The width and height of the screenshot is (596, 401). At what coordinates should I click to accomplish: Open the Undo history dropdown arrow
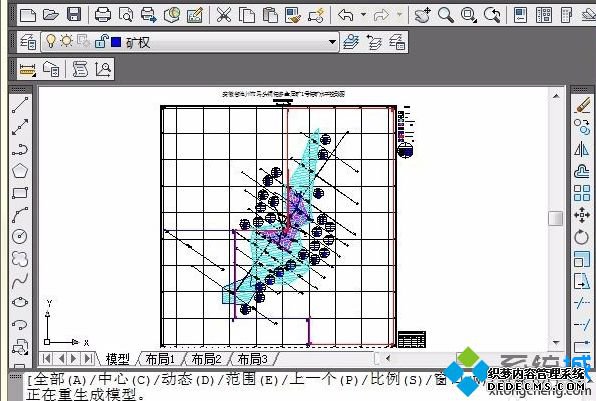pyautogui.click(x=363, y=15)
